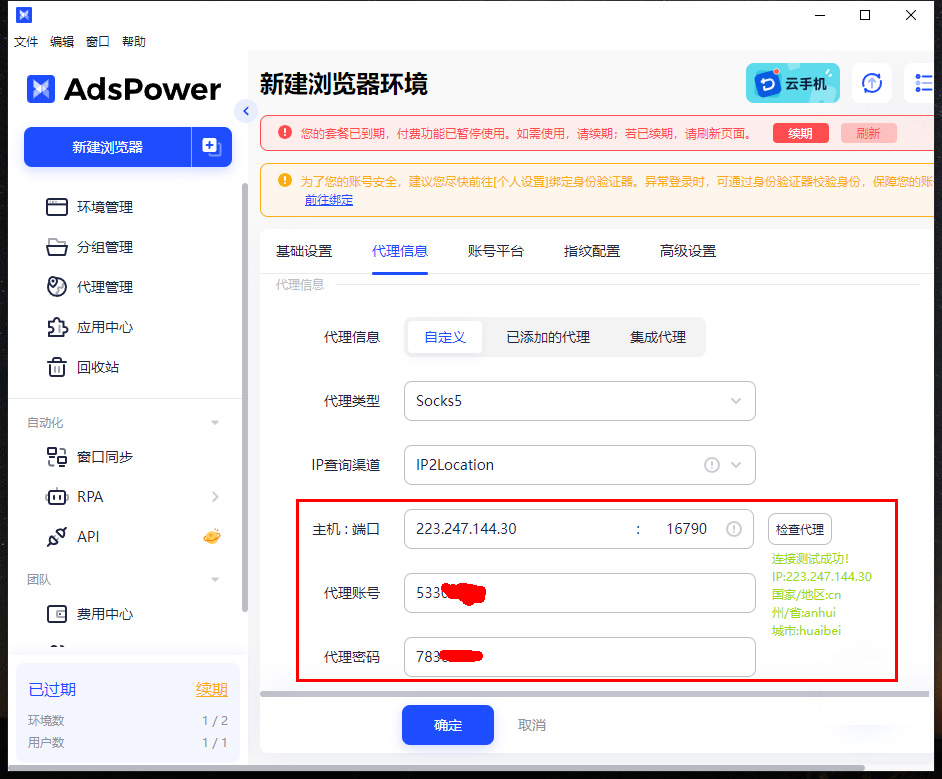Open the IP查询渠道 IP2Location dropdown
Viewport: 942px width, 779px height.
[580, 465]
